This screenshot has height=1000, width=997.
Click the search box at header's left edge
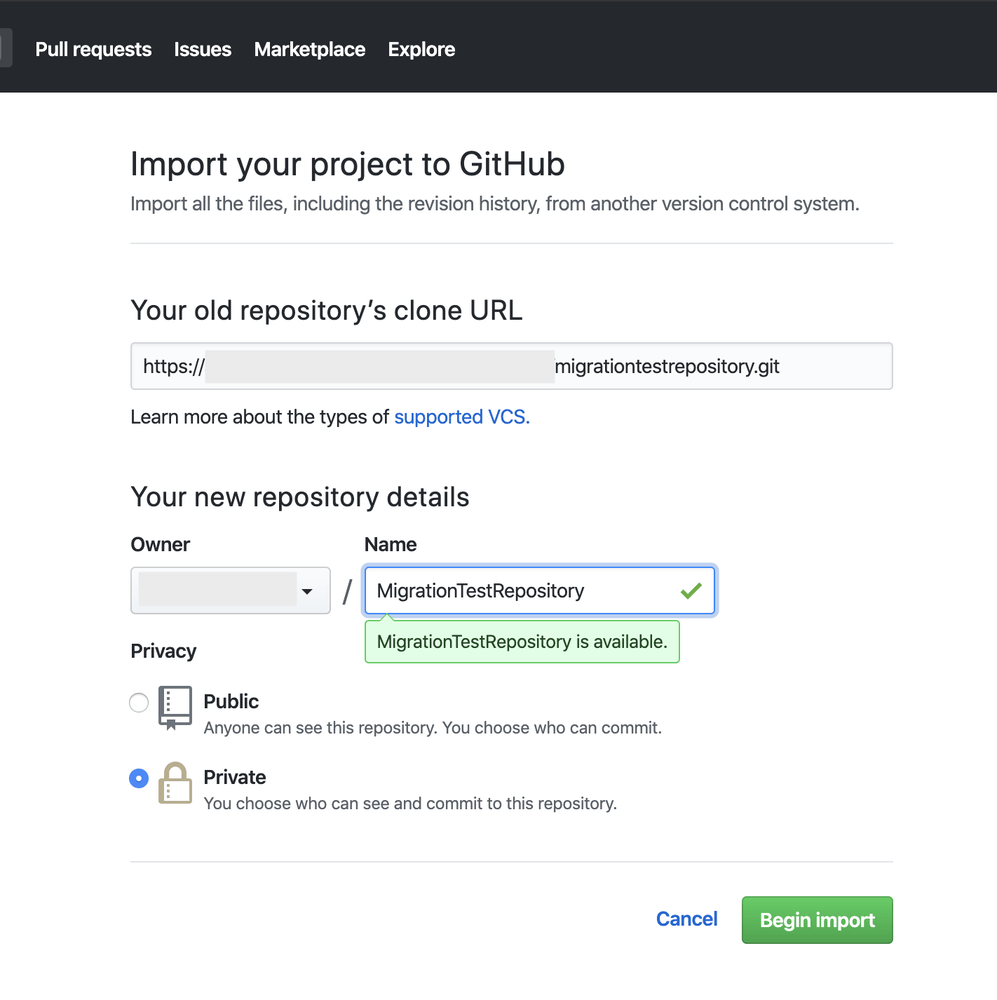coord(6,48)
